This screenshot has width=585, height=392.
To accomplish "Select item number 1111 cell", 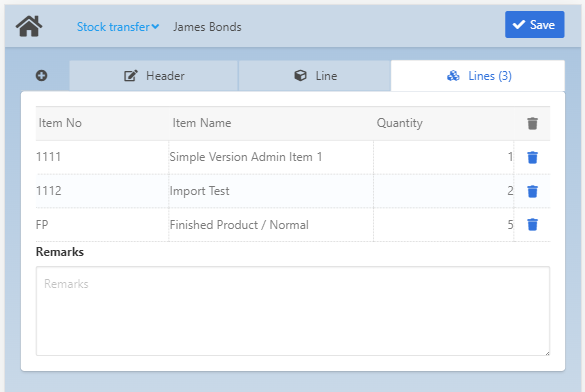I will pos(102,157).
